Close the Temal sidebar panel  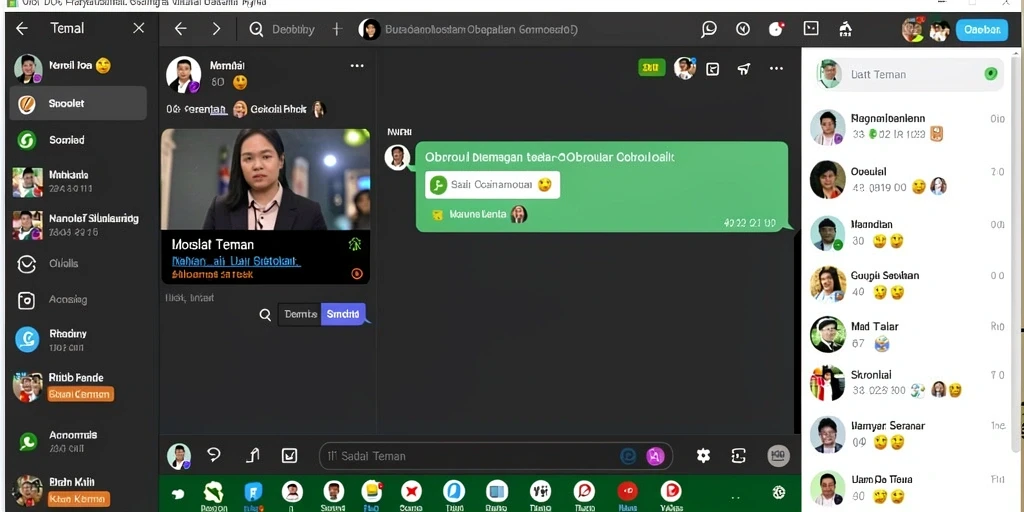point(138,28)
